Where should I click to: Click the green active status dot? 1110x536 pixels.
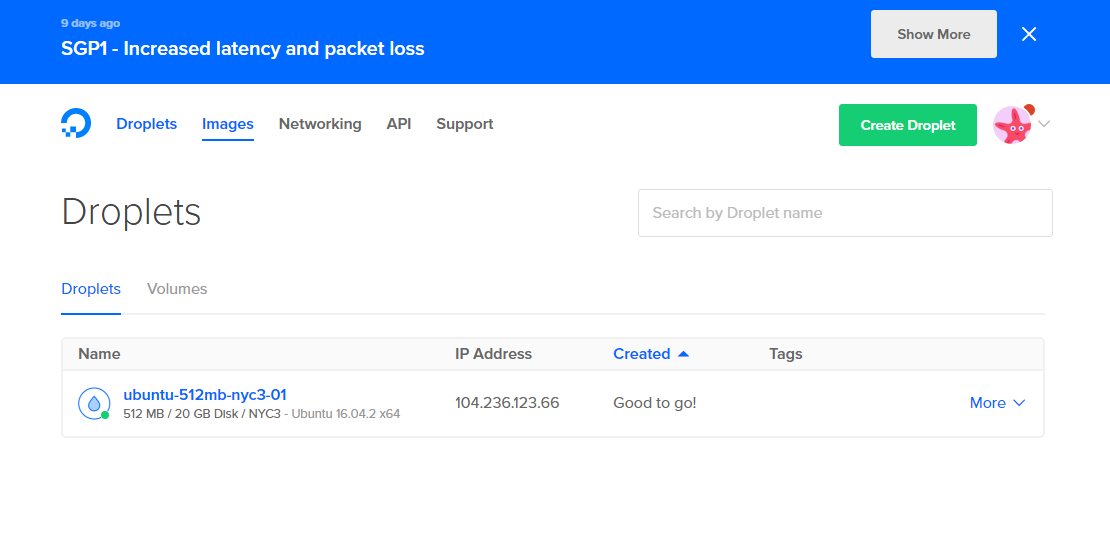point(105,415)
